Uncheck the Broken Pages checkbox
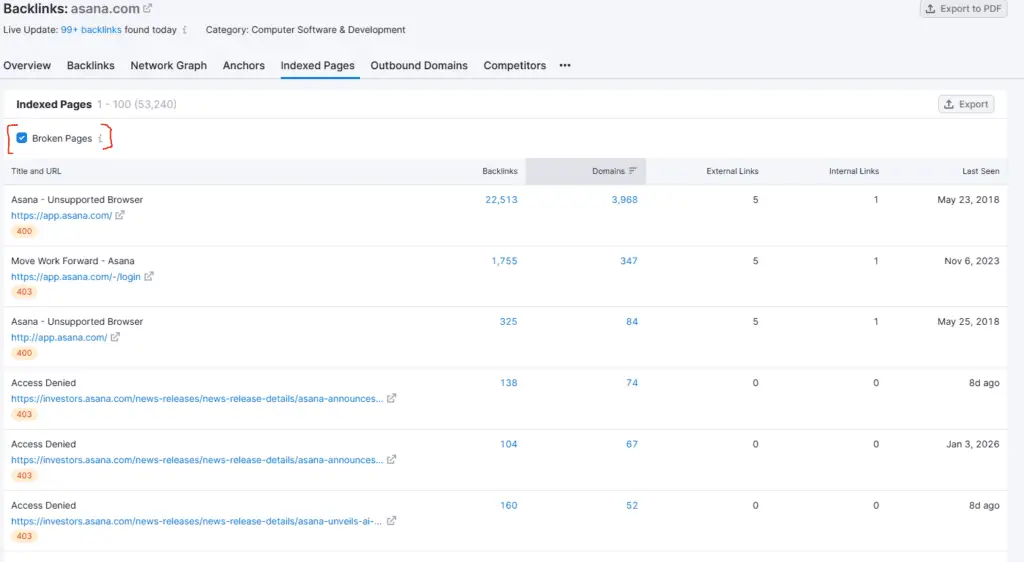Image resolution: width=1024 pixels, height=562 pixels. coord(22,138)
